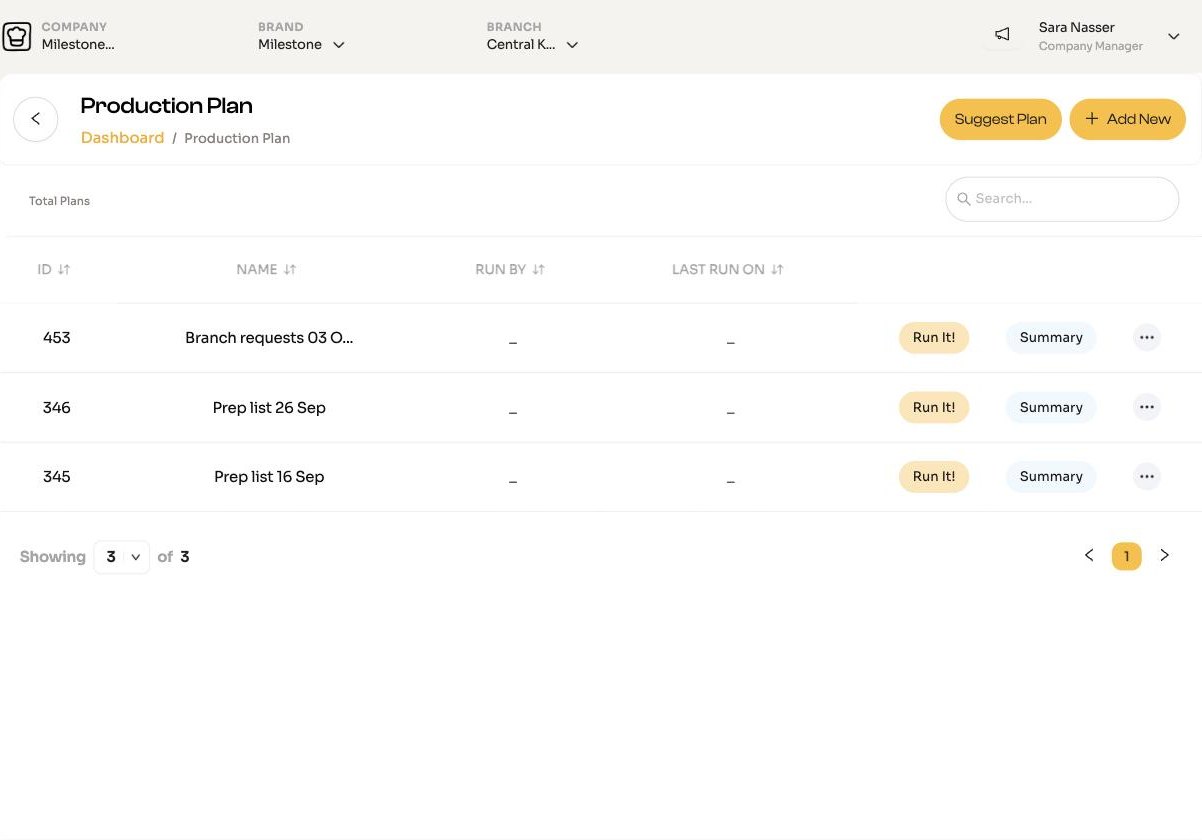Open Summary for plan 453

tap(1051, 338)
